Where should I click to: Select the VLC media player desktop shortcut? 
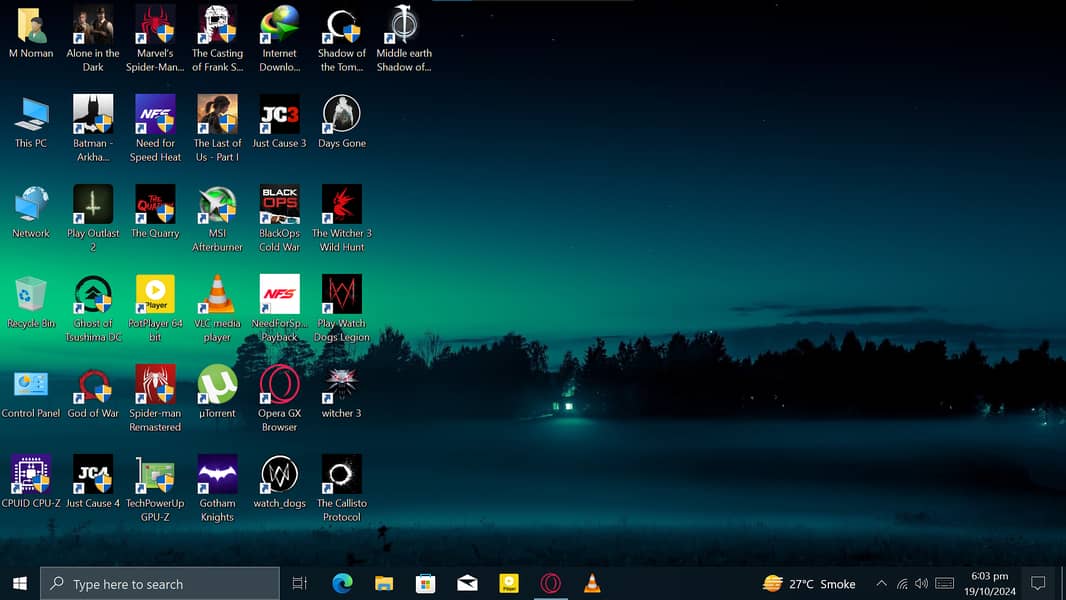(x=217, y=296)
